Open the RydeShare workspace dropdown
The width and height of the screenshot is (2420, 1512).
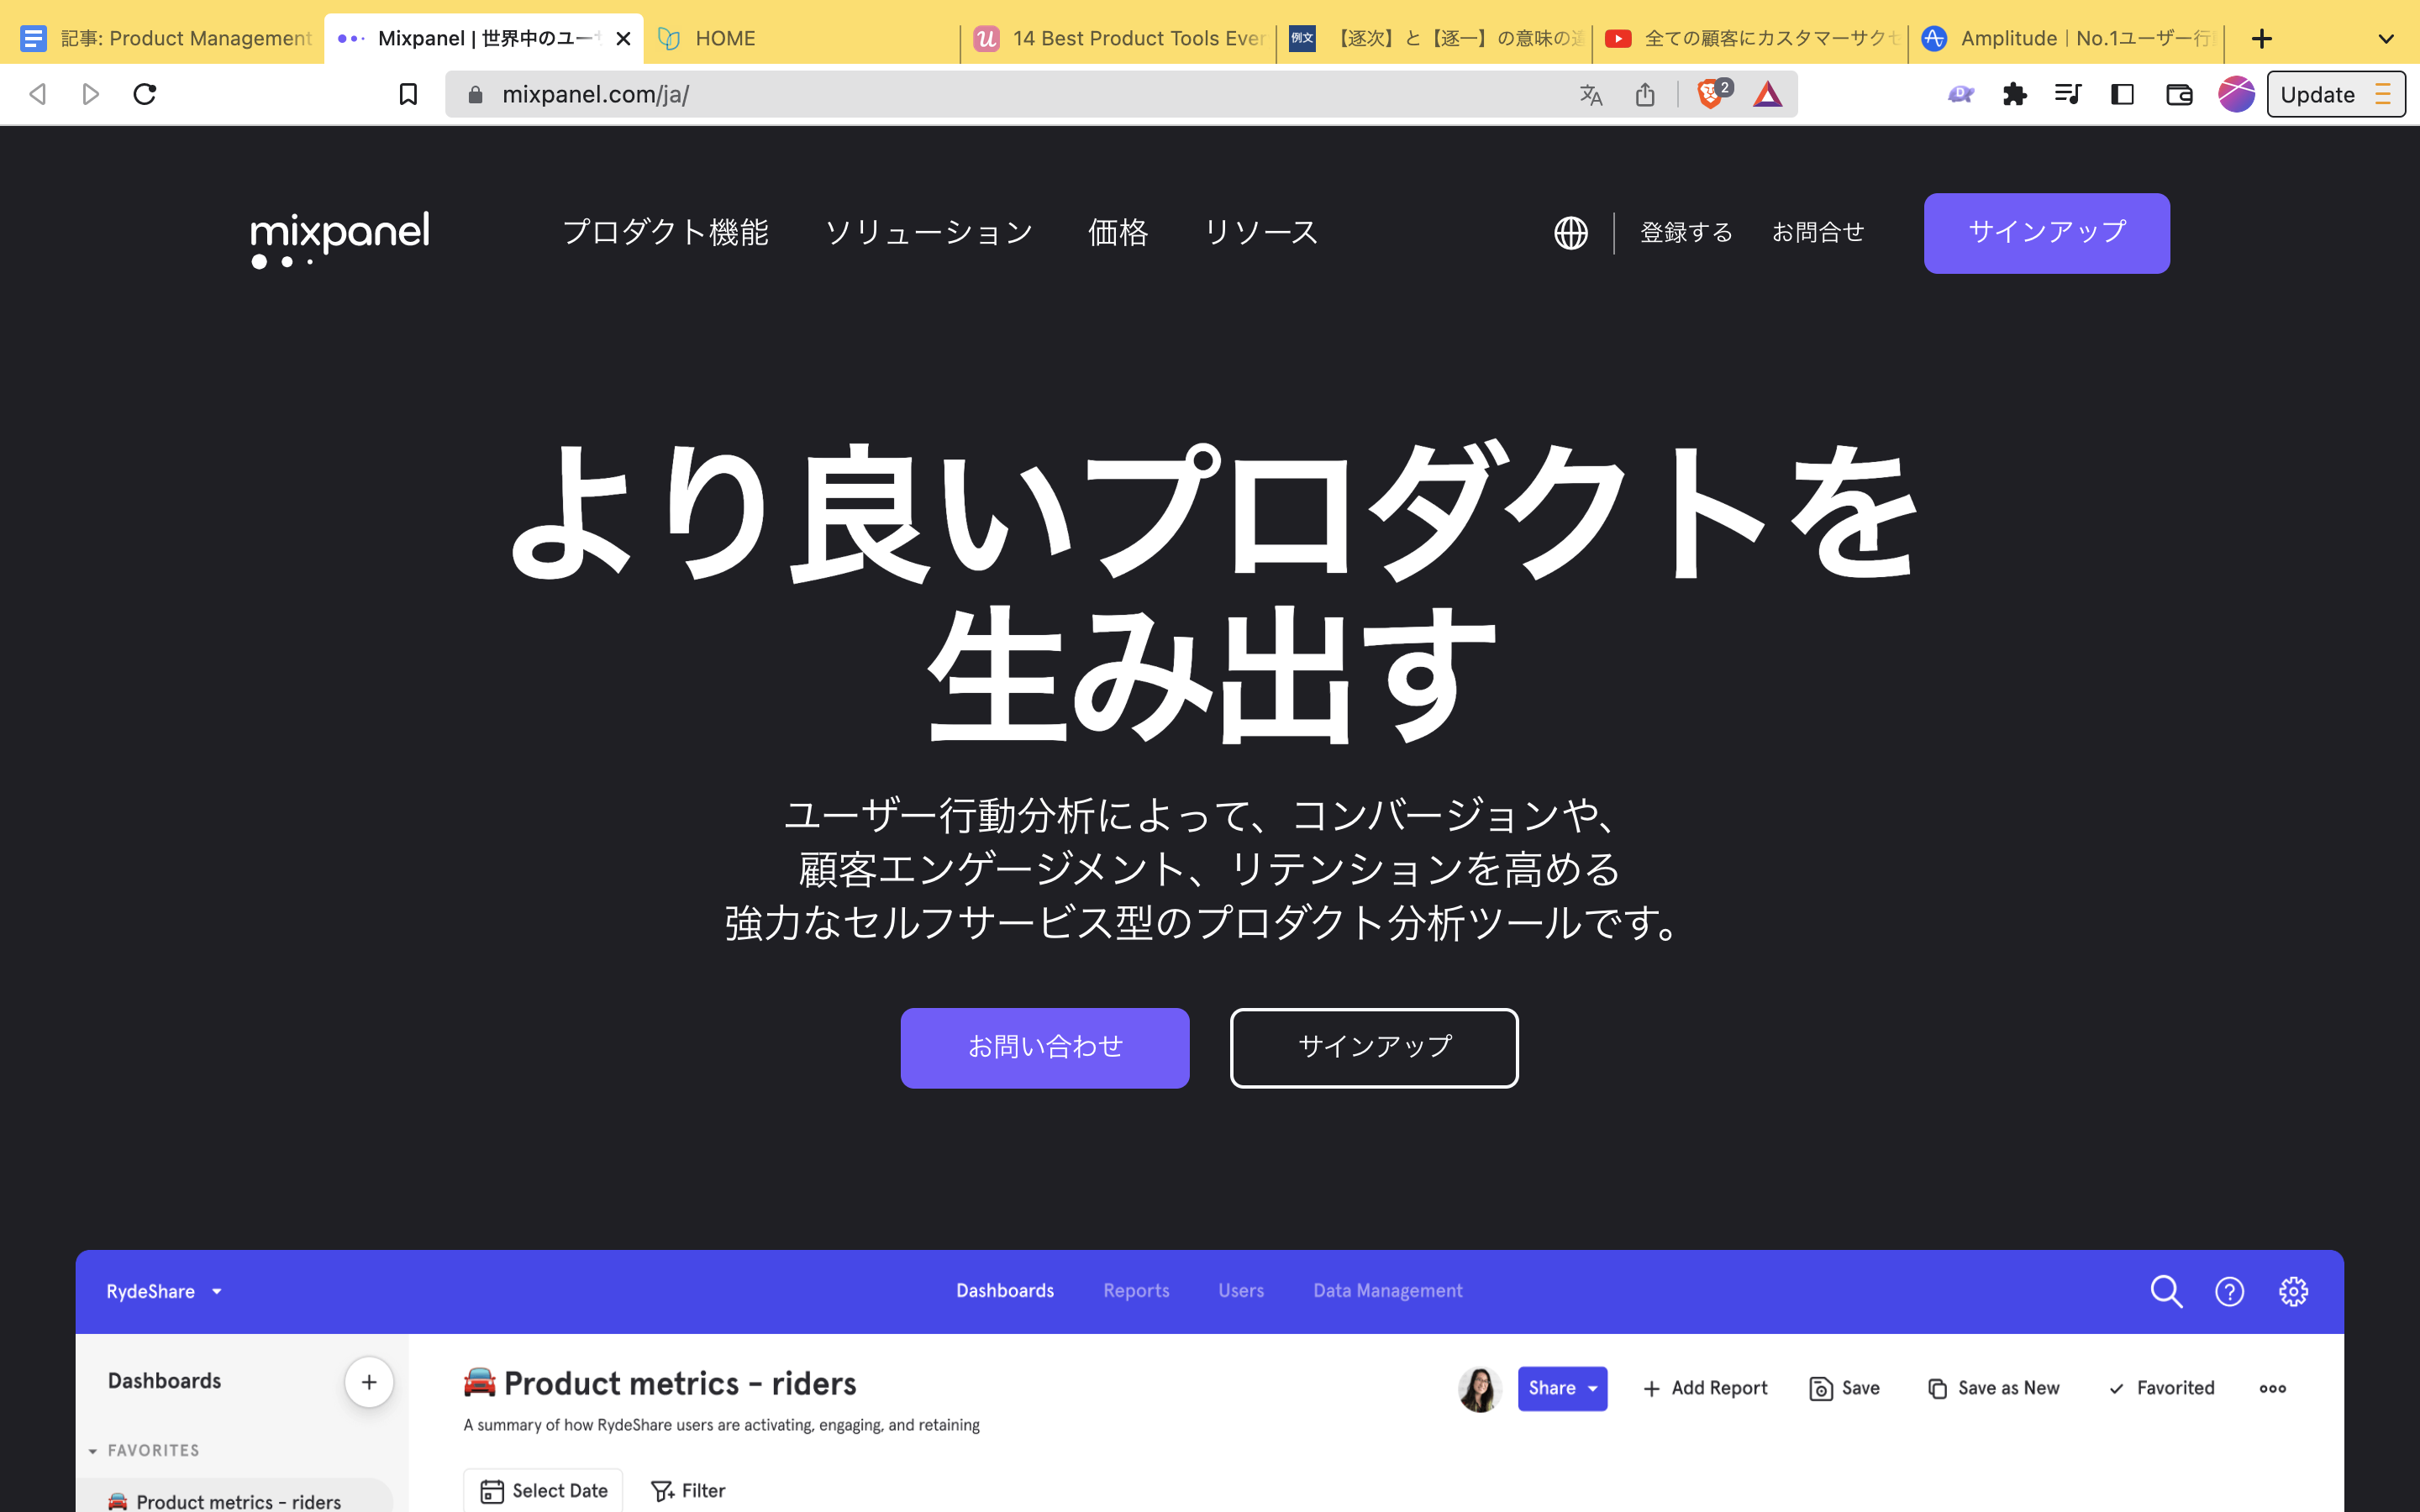click(x=164, y=1291)
